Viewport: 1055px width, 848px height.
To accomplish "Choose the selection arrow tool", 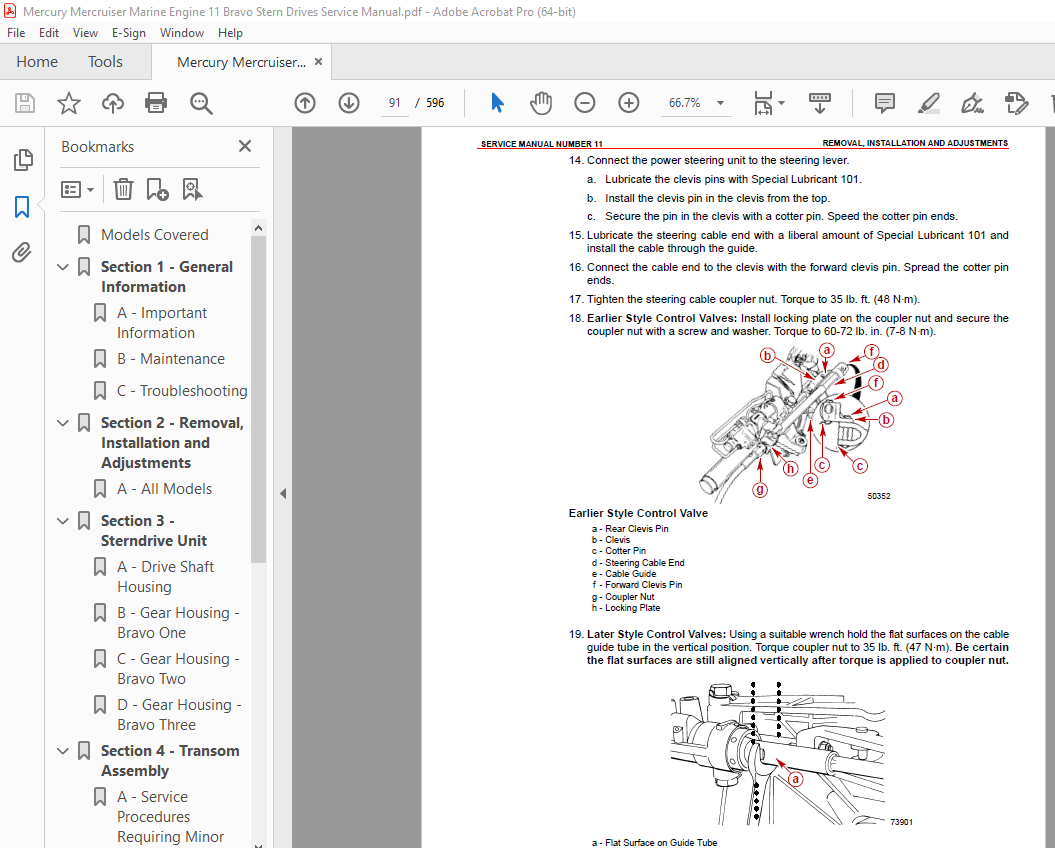I will [x=497, y=103].
